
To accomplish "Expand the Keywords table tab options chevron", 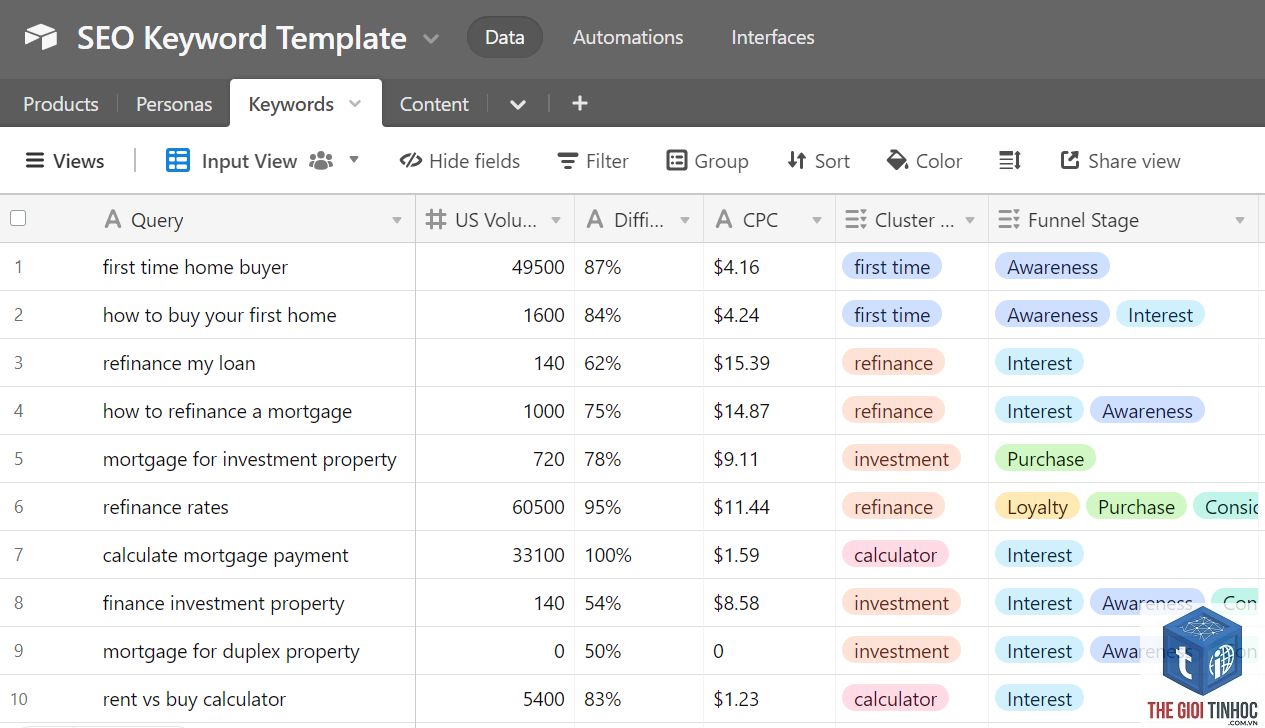I will click(x=355, y=104).
